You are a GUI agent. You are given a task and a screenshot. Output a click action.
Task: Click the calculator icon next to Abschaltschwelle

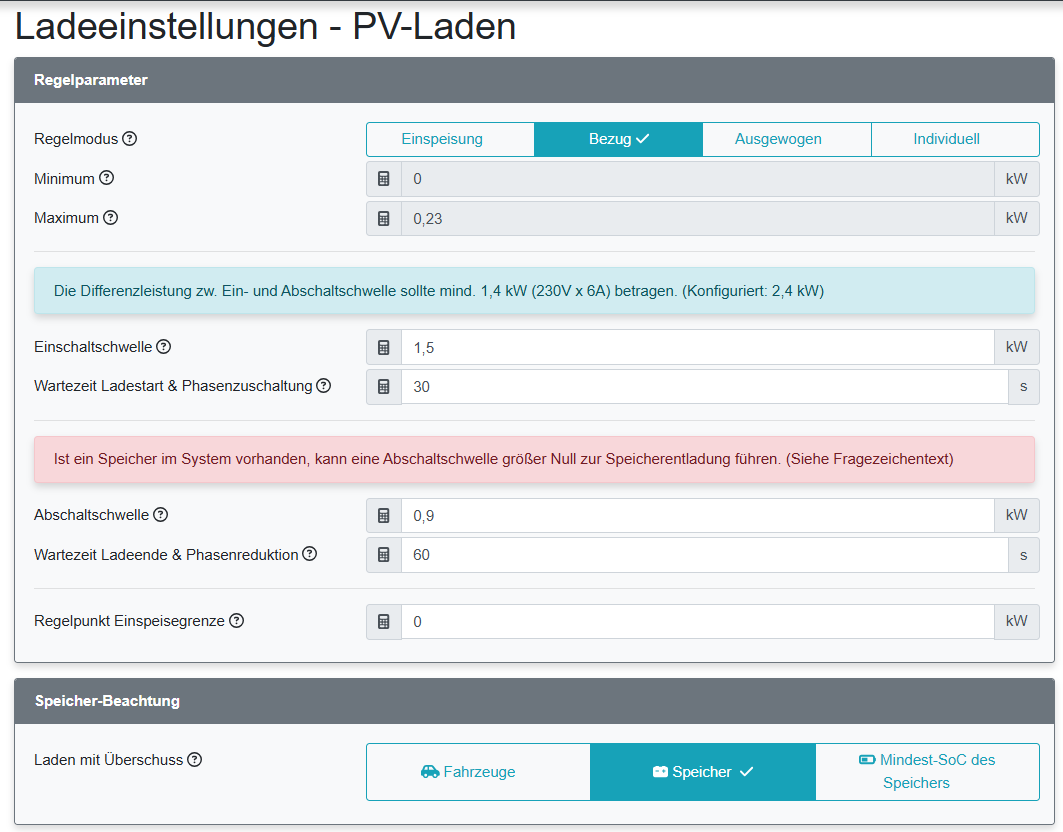click(383, 515)
